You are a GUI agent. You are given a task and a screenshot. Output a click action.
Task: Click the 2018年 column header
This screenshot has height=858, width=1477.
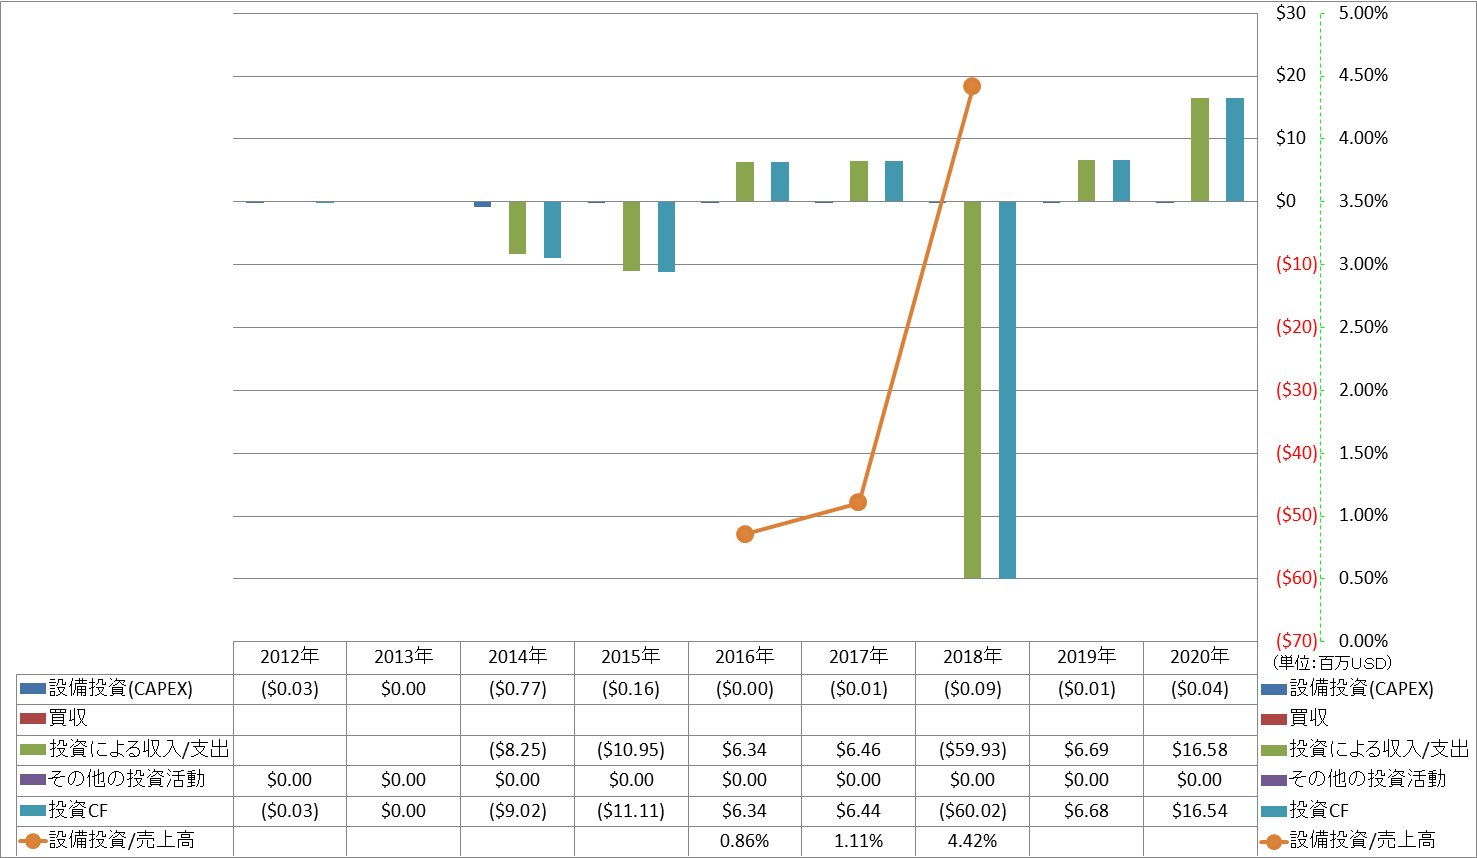(x=972, y=657)
